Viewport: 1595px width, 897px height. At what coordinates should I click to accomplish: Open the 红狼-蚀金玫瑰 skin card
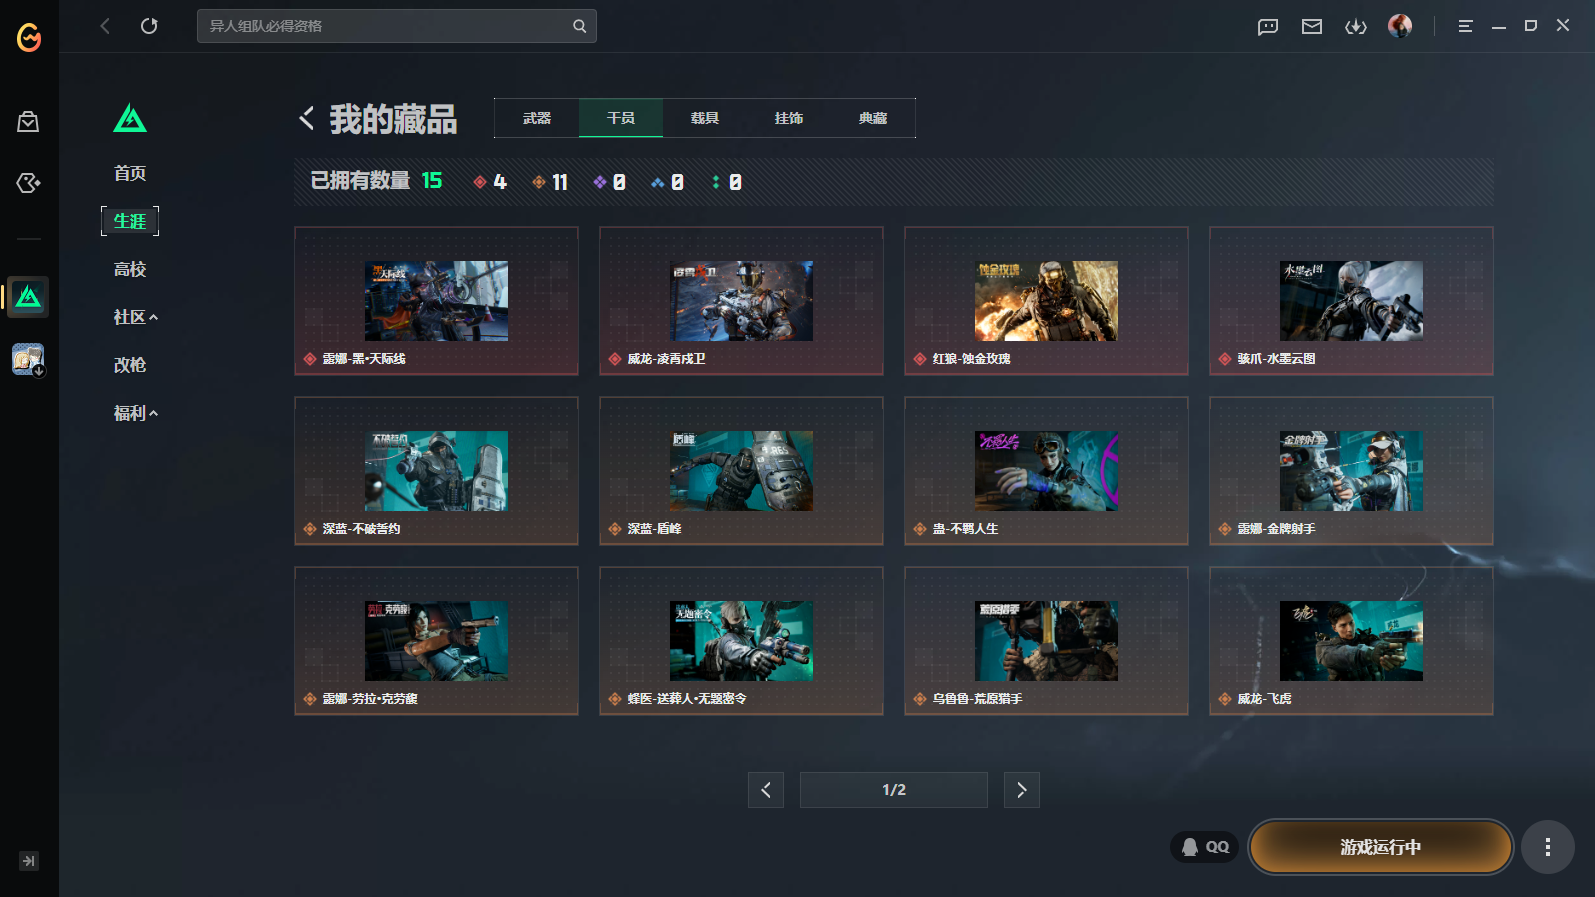[x=1046, y=301]
